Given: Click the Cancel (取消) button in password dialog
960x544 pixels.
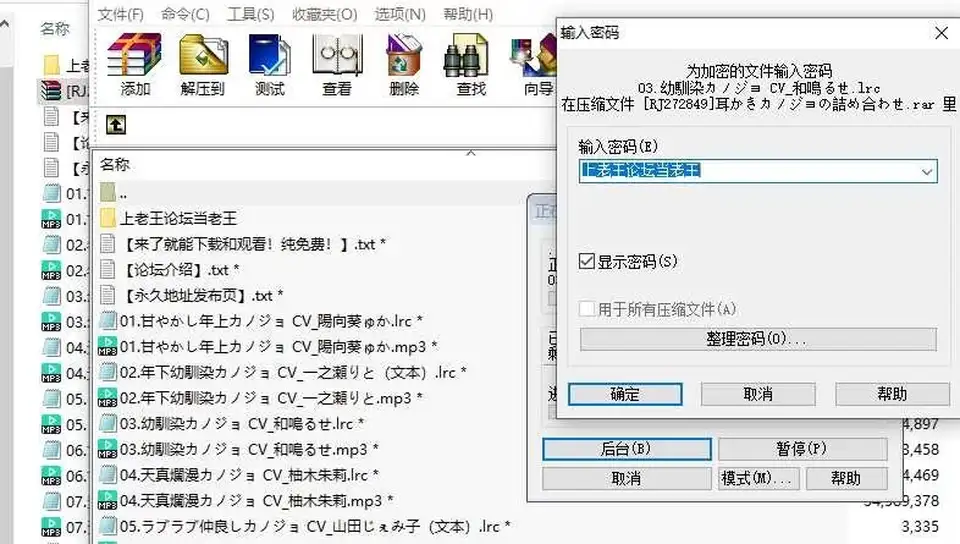Looking at the screenshot, I should [x=758, y=394].
